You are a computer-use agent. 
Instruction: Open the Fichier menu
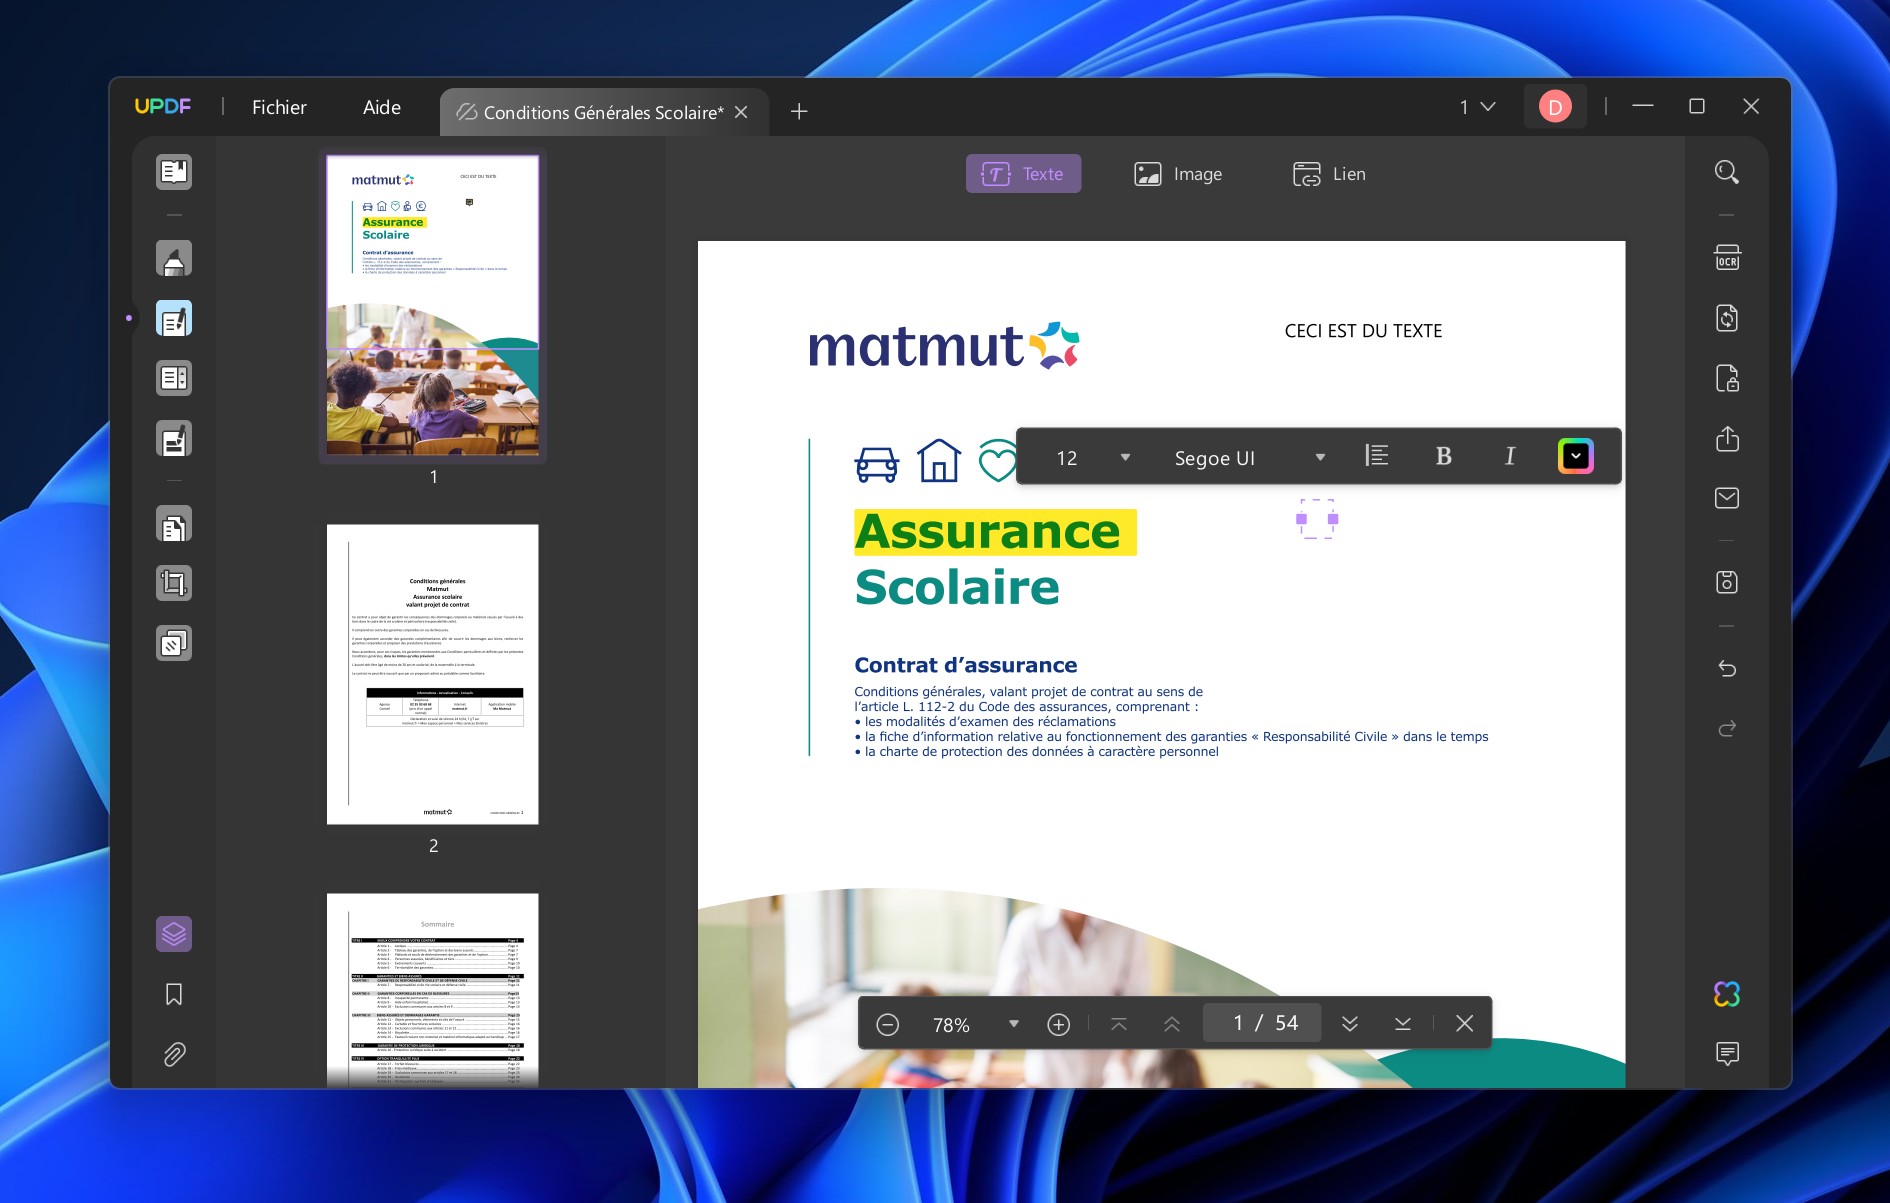point(279,107)
